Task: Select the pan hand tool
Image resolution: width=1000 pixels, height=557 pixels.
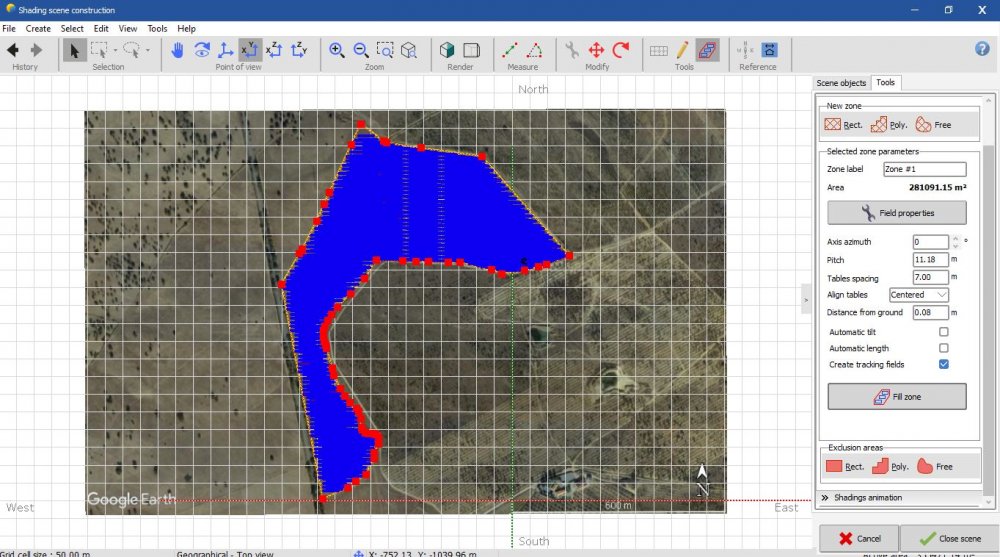Action: click(x=177, y=50)
